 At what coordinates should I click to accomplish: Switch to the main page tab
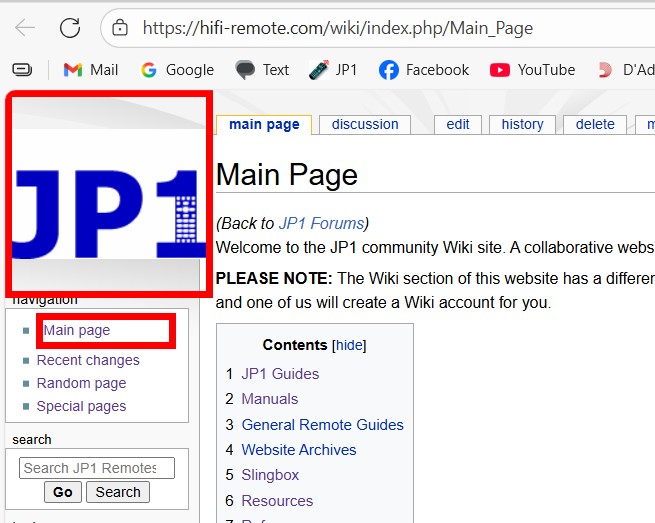click(x=264, y=124)
